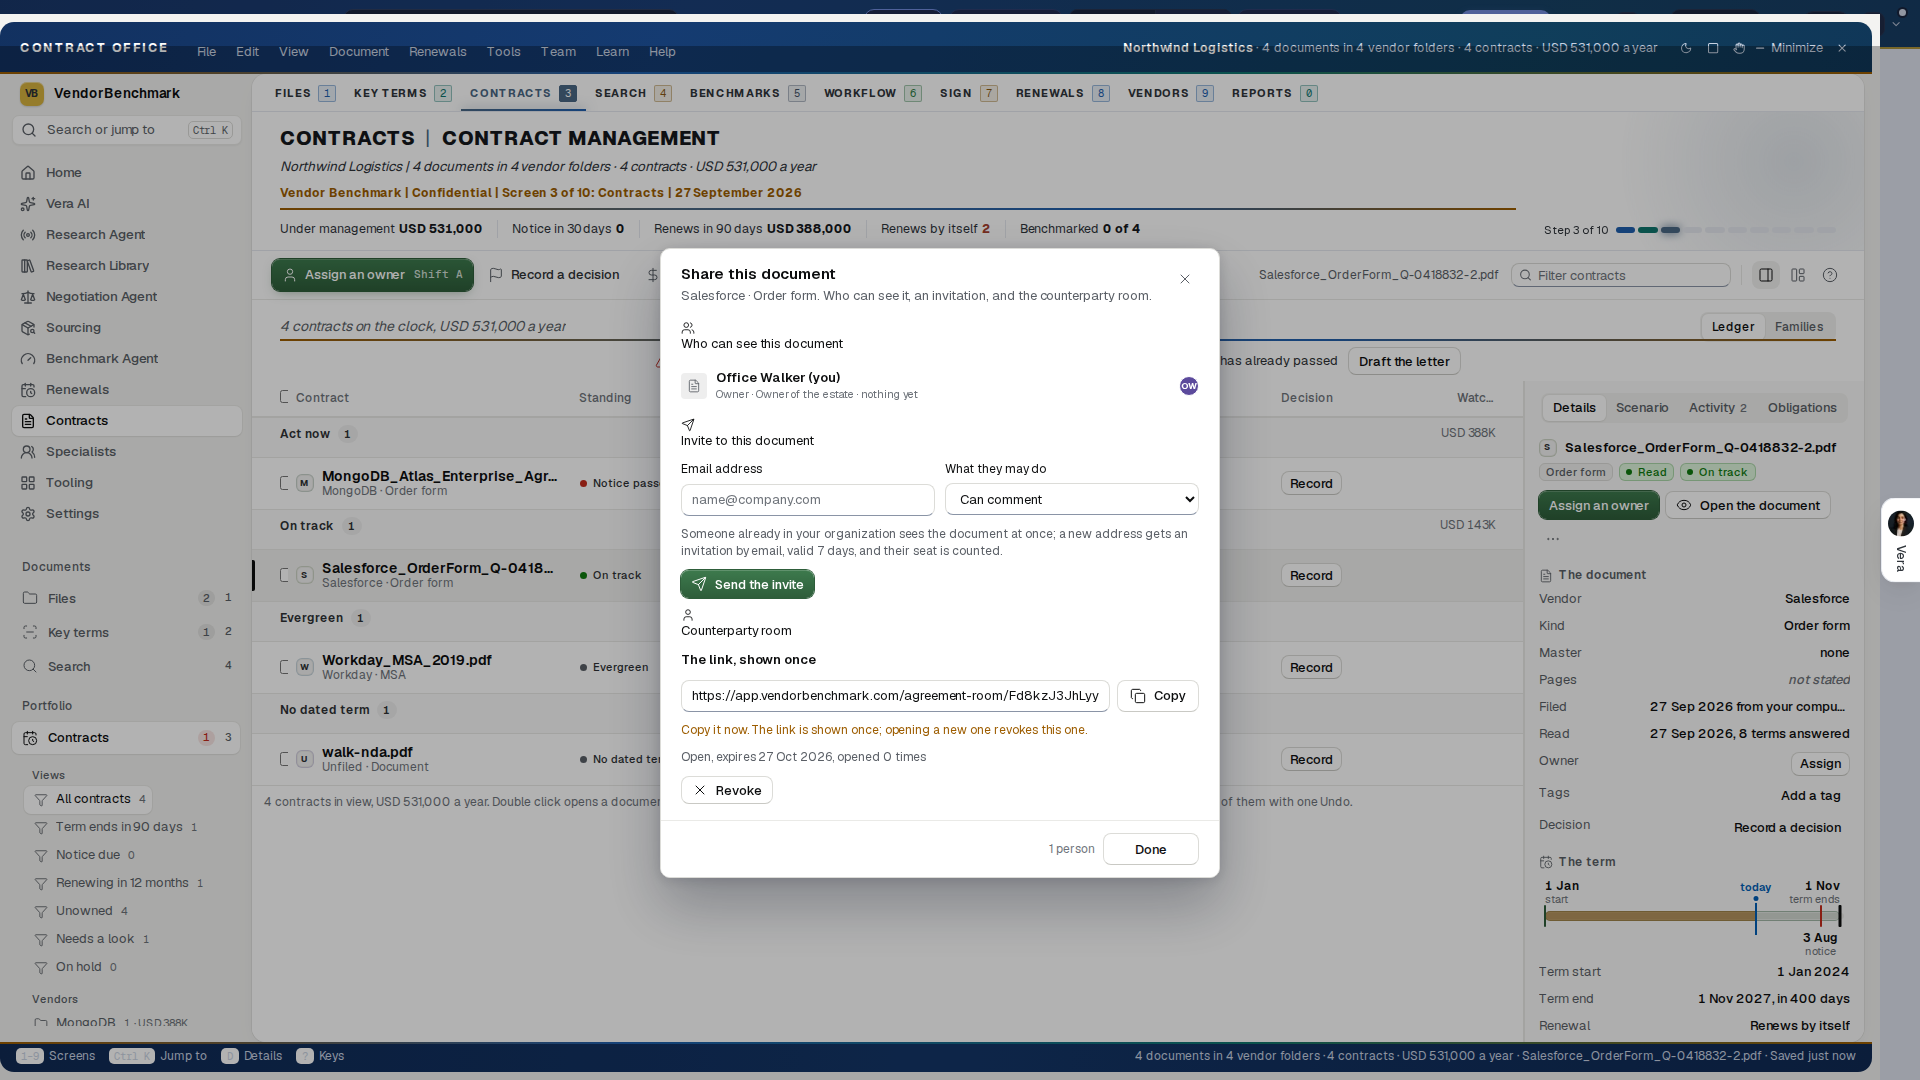Tick the MongoDB Atlas Enterprise row checkbox

tap(284, 483)
